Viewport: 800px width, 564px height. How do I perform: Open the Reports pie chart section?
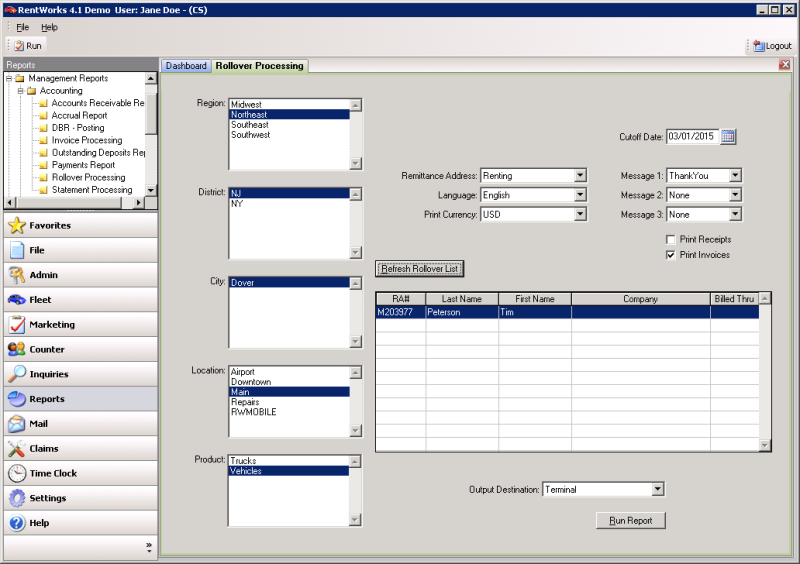[81, 399]
